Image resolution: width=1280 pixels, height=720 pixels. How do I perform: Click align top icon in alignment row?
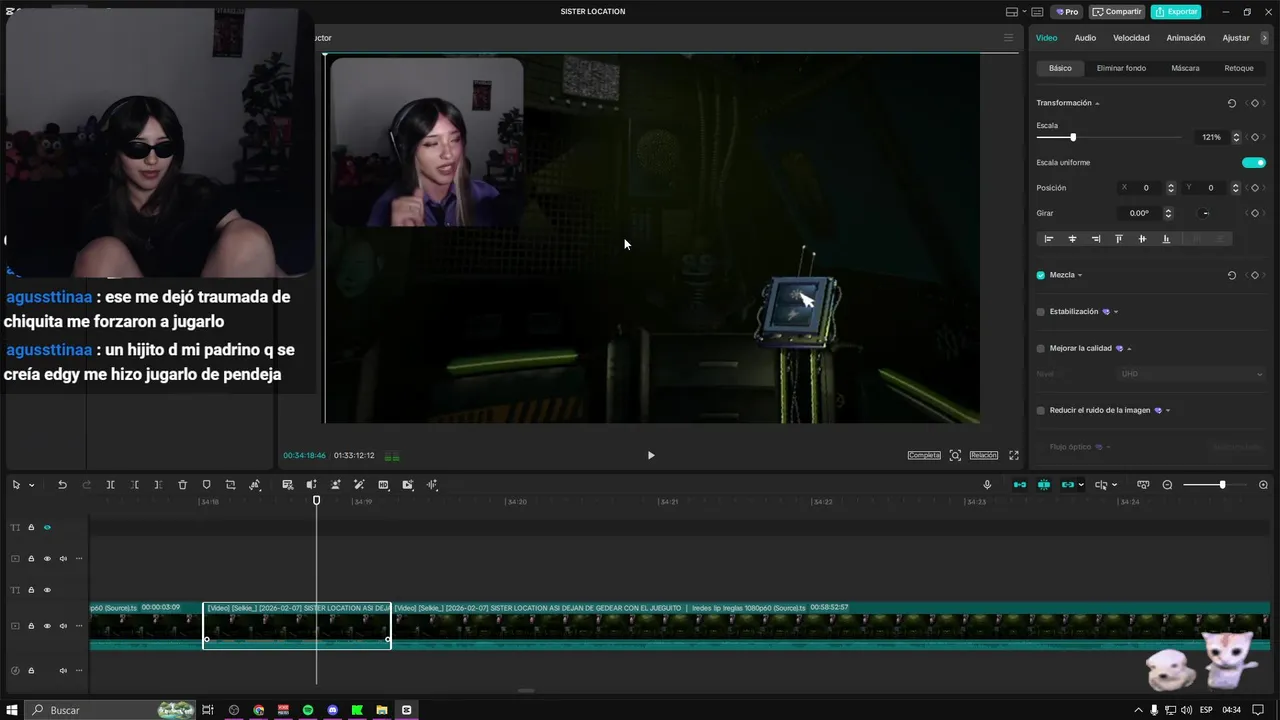coord(1118,239)
